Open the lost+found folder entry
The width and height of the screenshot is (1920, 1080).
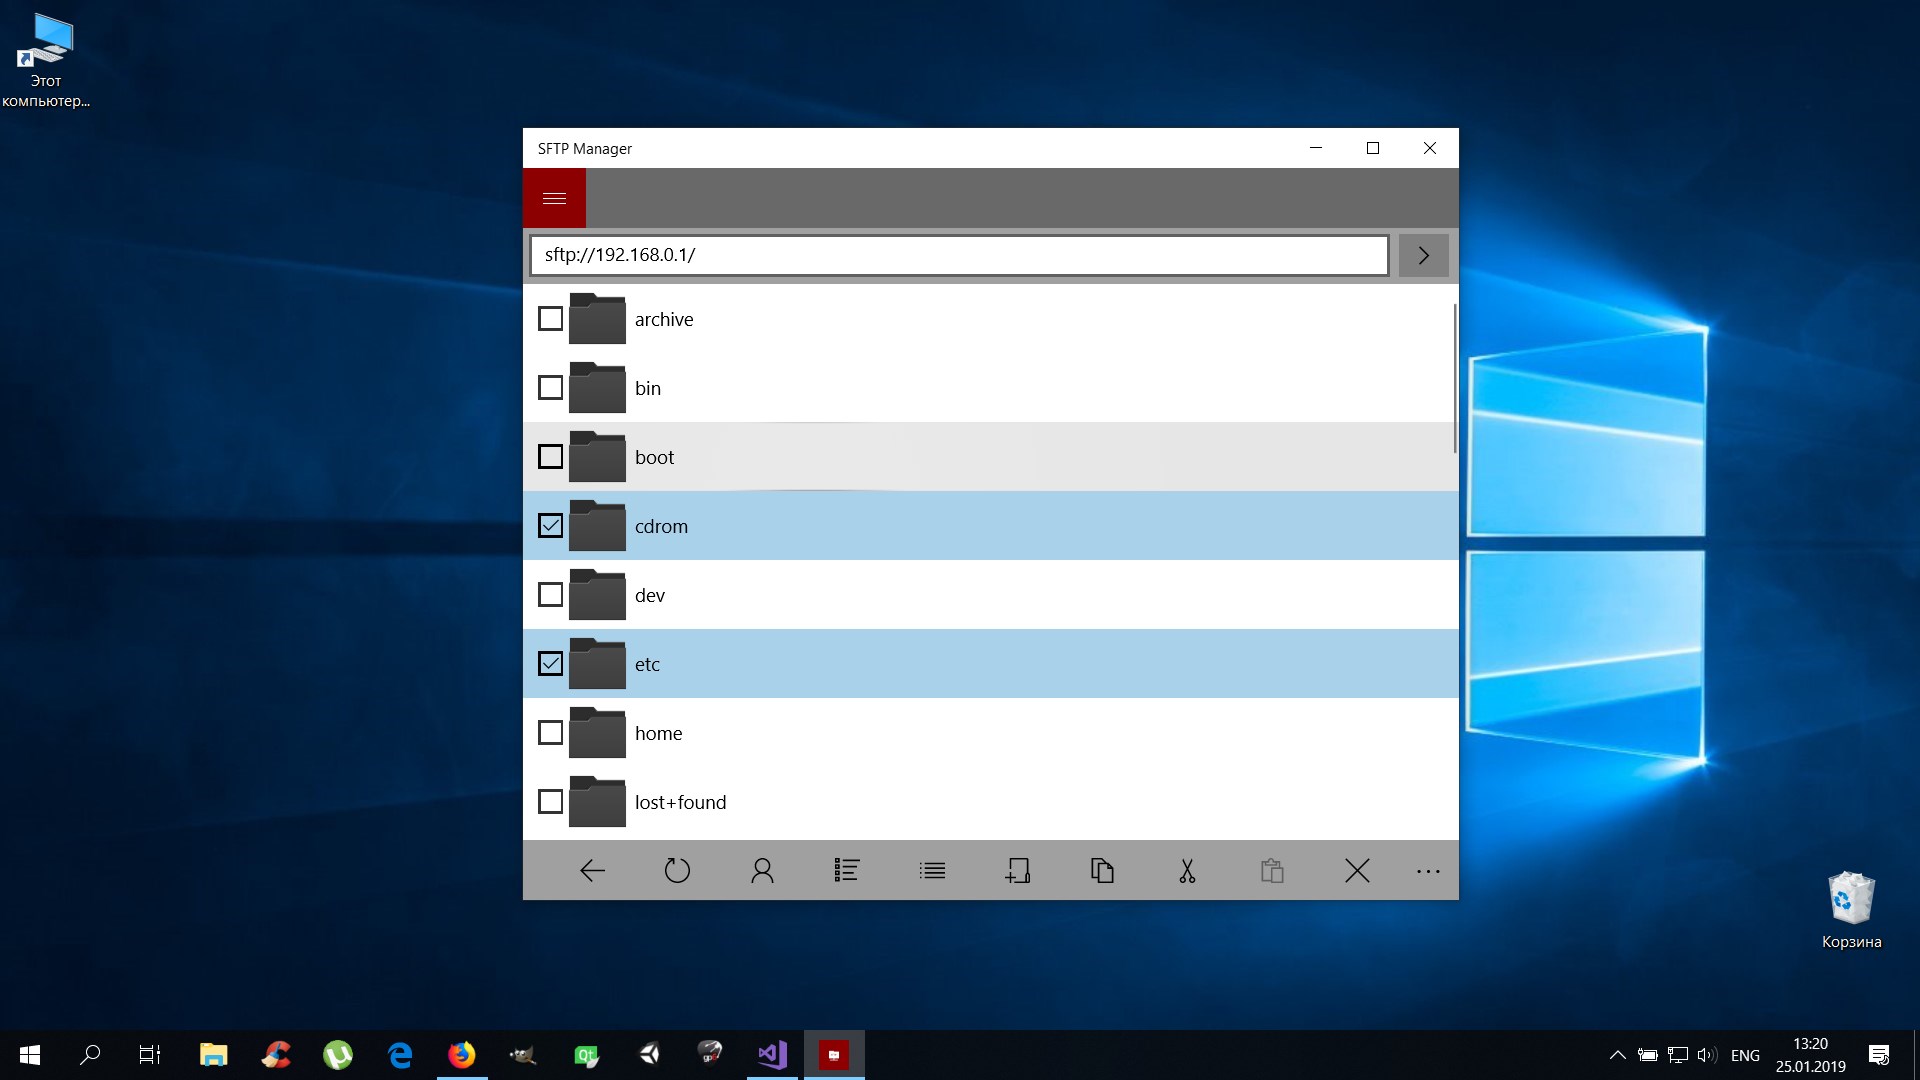pyautogui.click(x=680, y=802)
